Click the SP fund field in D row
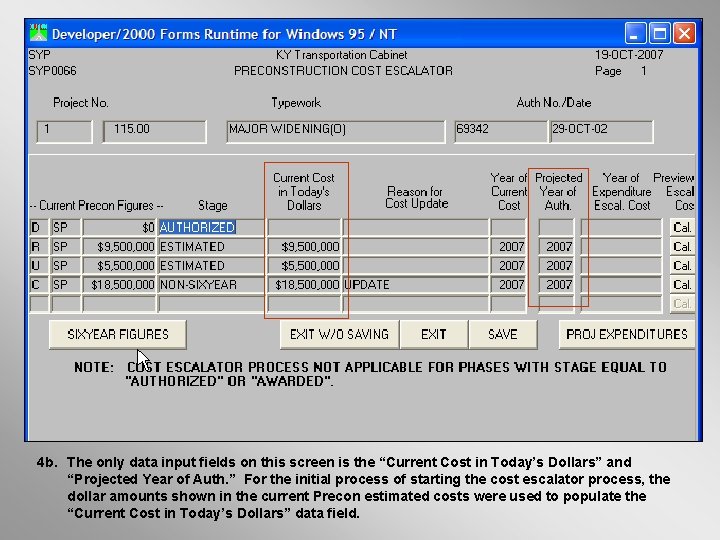The width and height of the screenshot is (720, 540). (x=66, y=227)
